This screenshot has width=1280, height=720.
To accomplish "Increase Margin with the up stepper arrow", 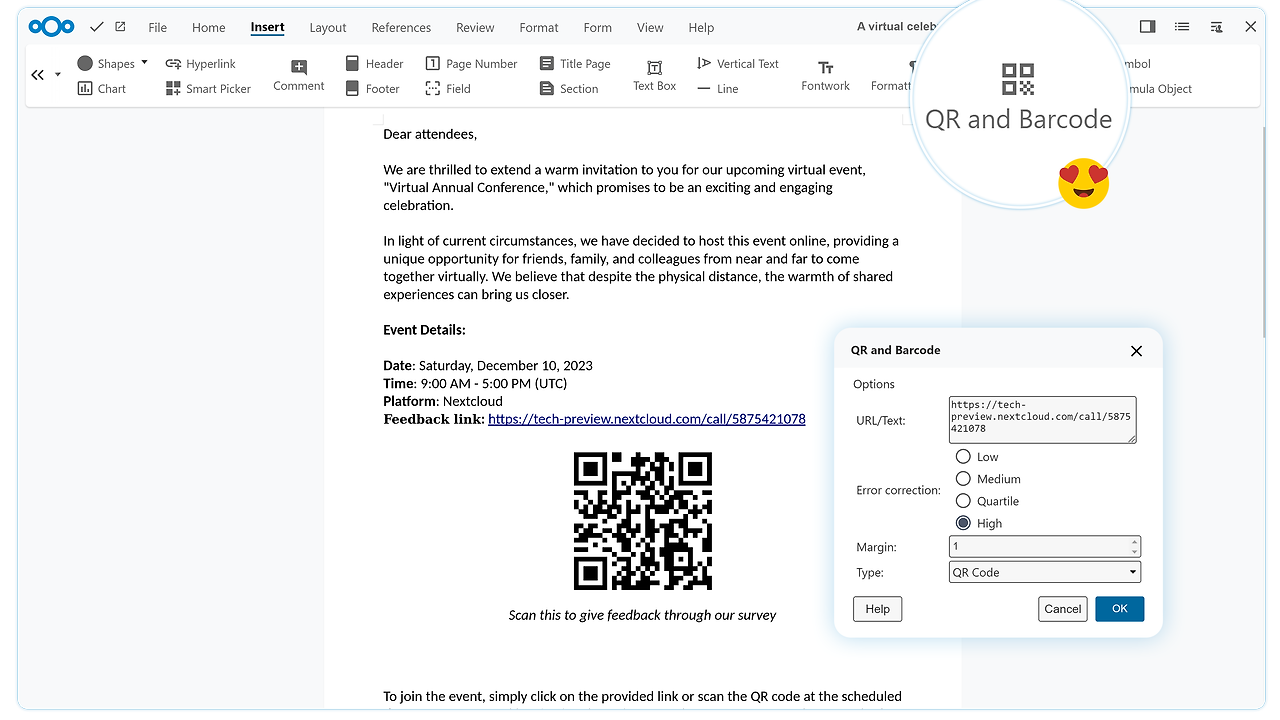I will 1134,542.
